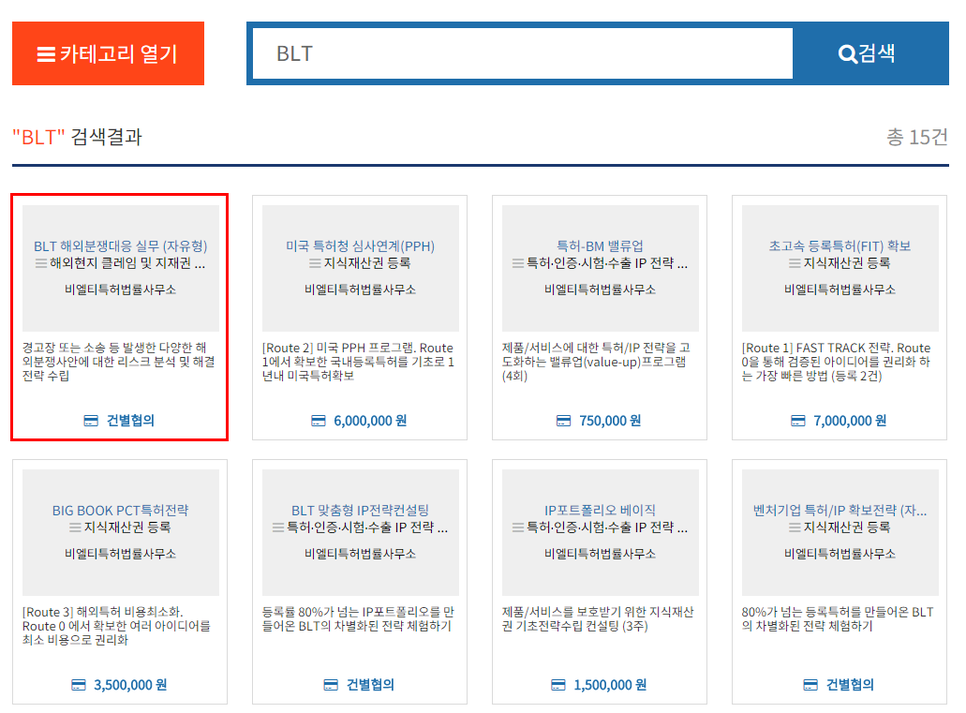Click the list icon in 초고속 등록특허(FIT) card
Viewport: 966px width, 713px height.
coord(795,264)
